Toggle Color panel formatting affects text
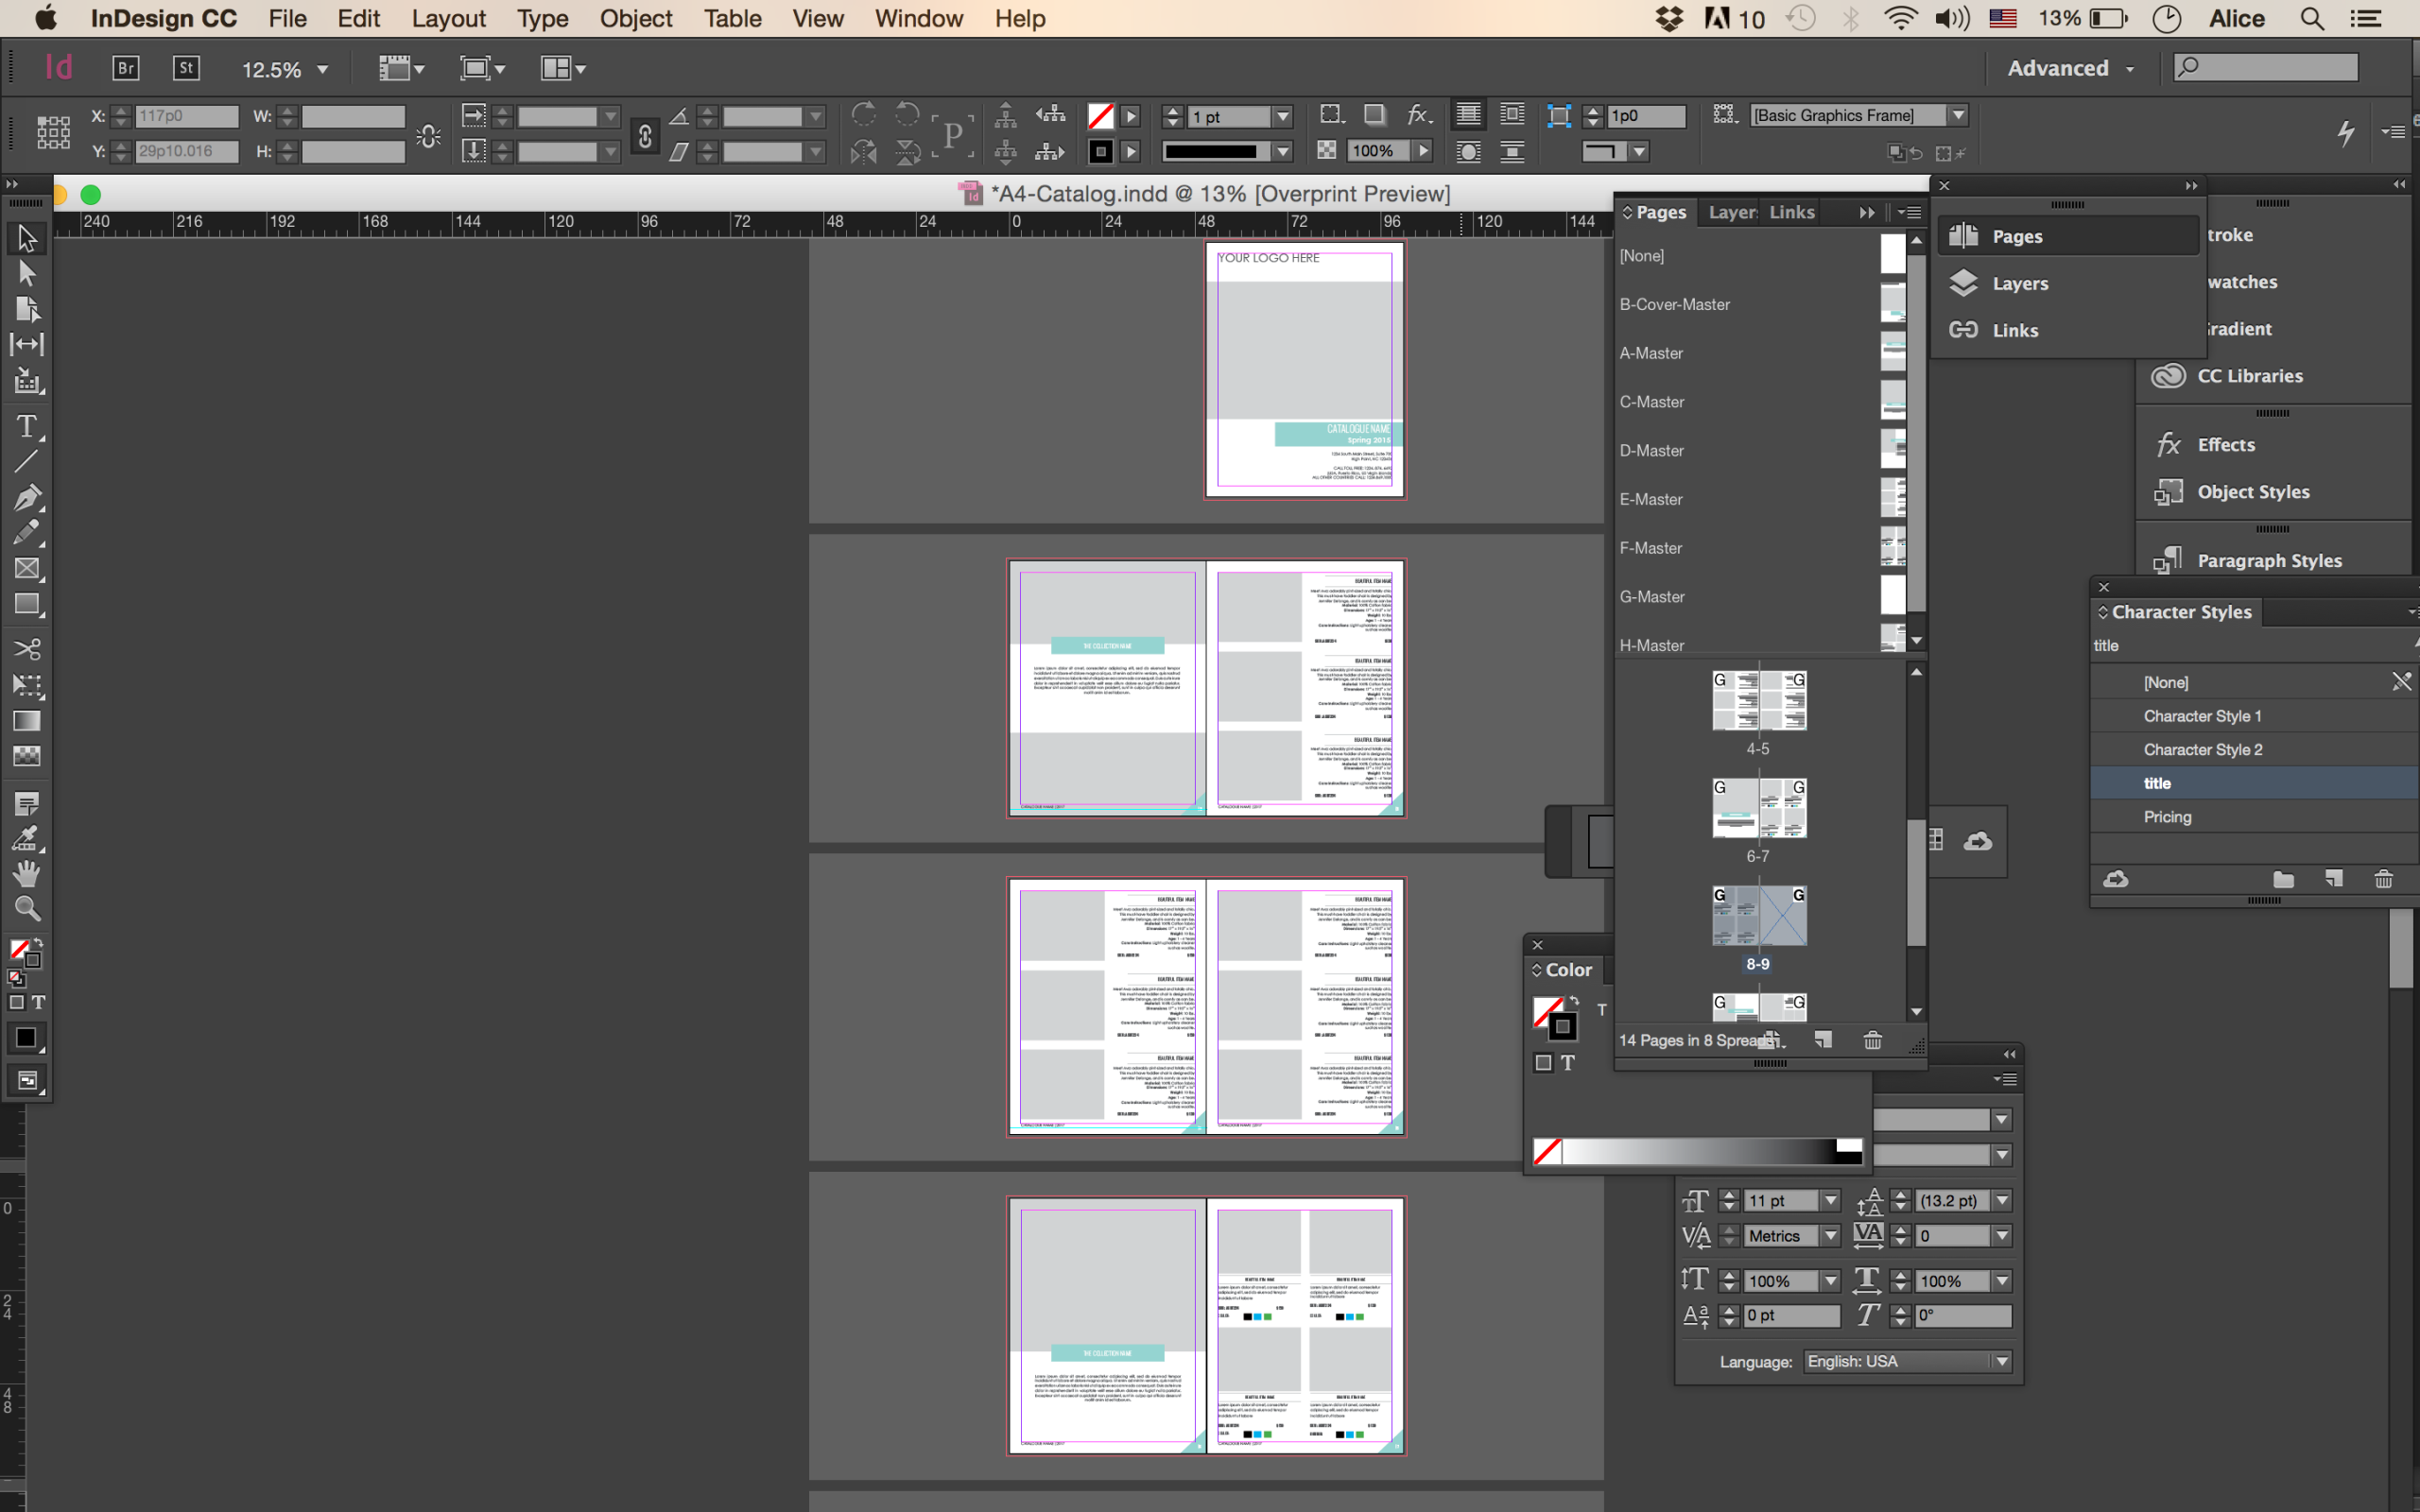The height and width of the screenshot is (1512, 2420). coord(1568,1063)
